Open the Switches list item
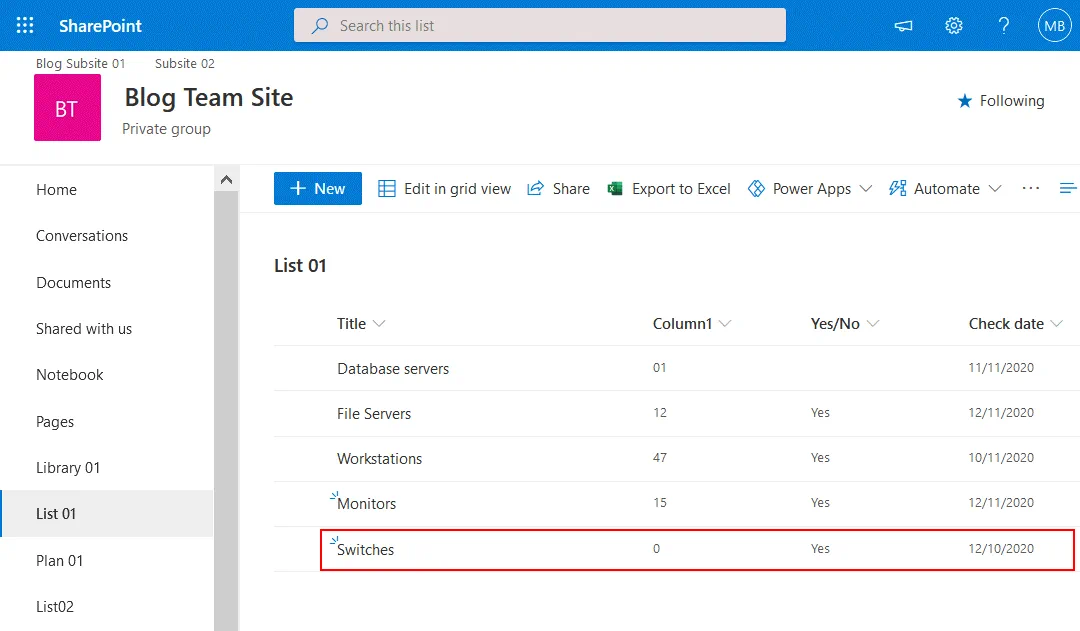Screen dimensions: 1080x631 366,550
